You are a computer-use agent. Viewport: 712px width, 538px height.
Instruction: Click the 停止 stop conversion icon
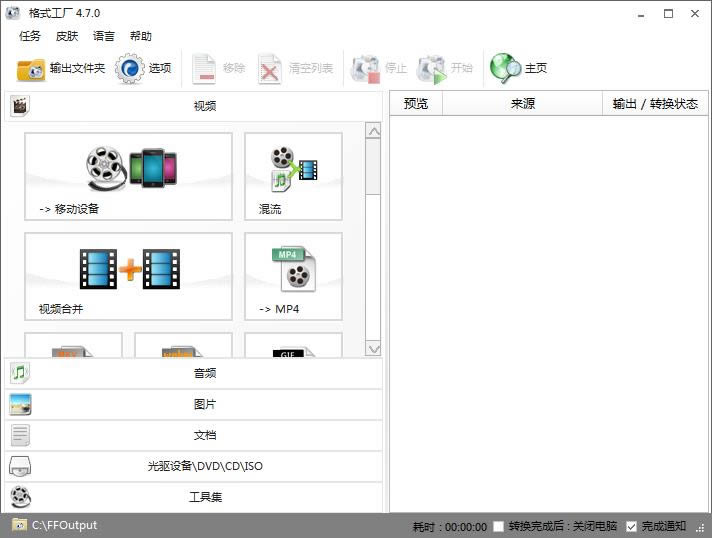tap(365, 69)
